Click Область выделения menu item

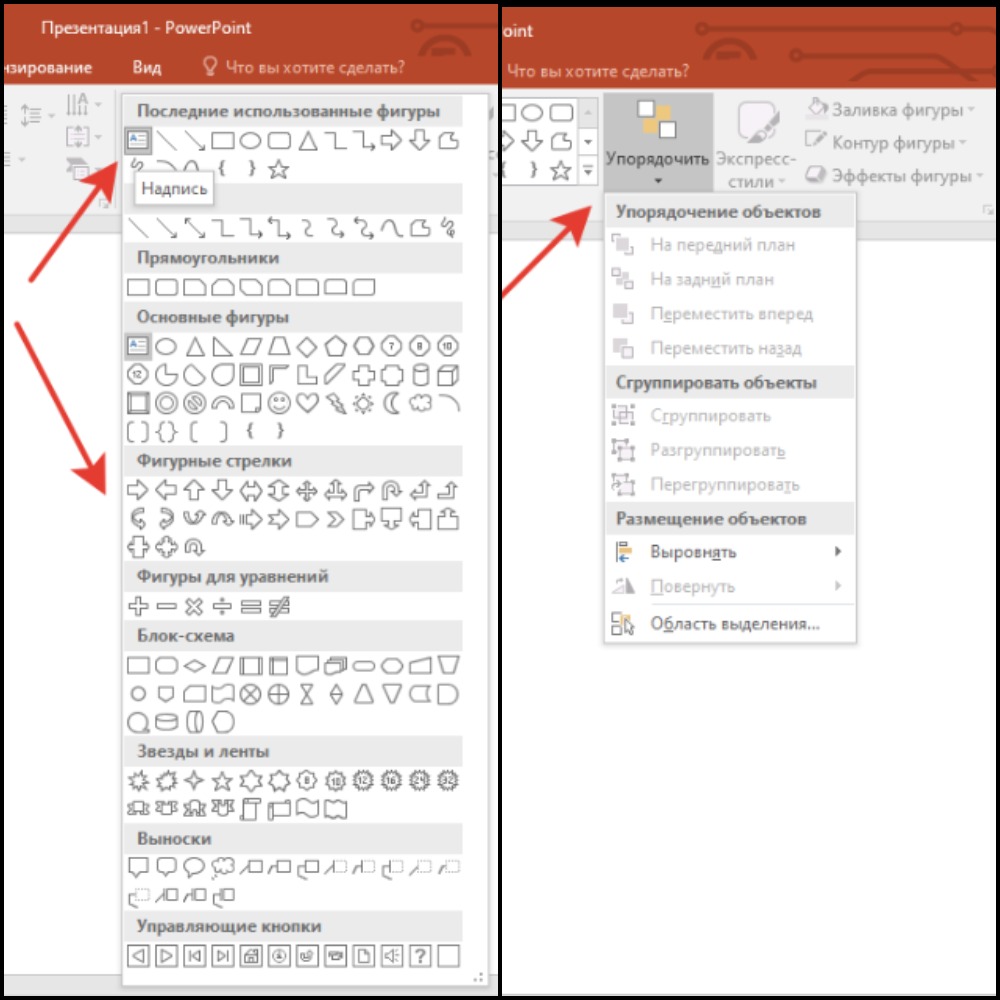(x=734, y=624)
